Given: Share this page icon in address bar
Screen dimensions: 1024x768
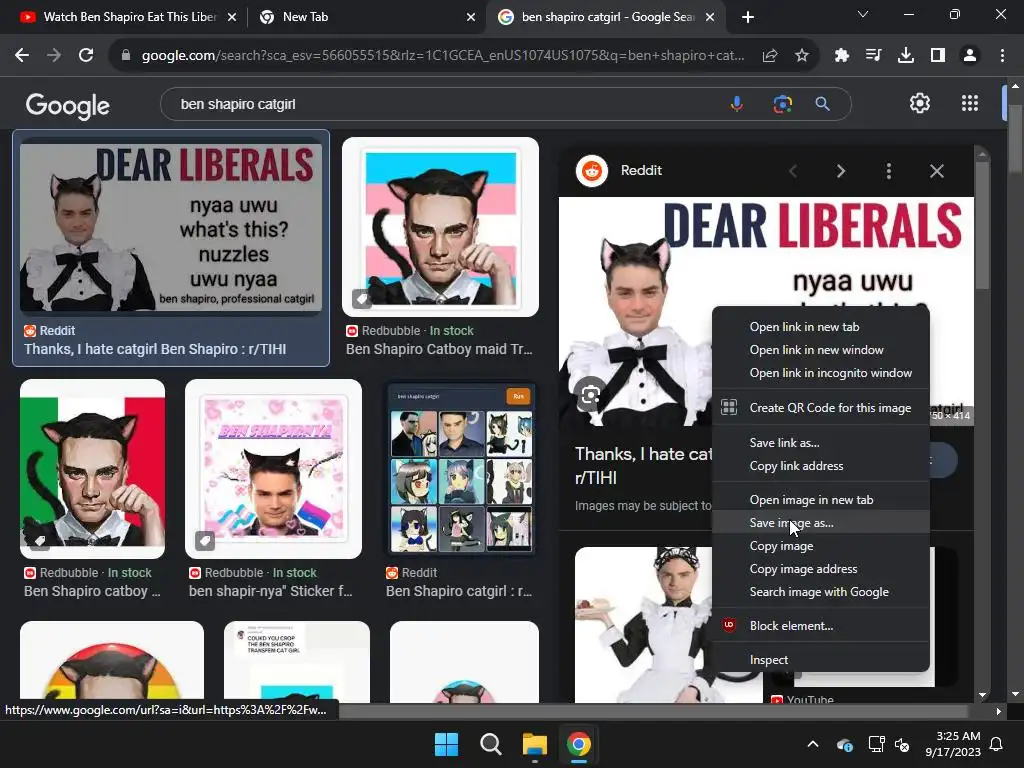Looking at the screenshot, I should pyautogui.click(x=770, y=56).
